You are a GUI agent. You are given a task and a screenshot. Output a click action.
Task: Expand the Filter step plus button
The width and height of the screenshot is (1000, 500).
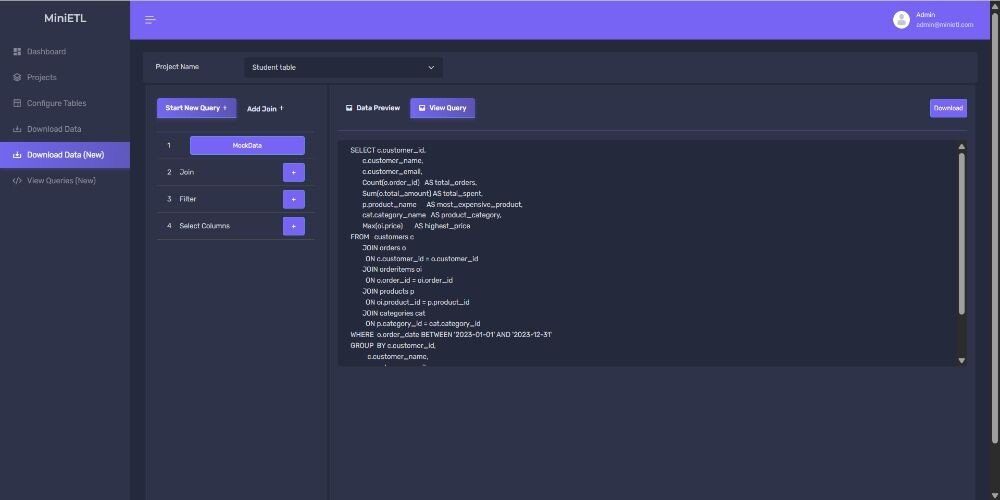click(293, 199)
